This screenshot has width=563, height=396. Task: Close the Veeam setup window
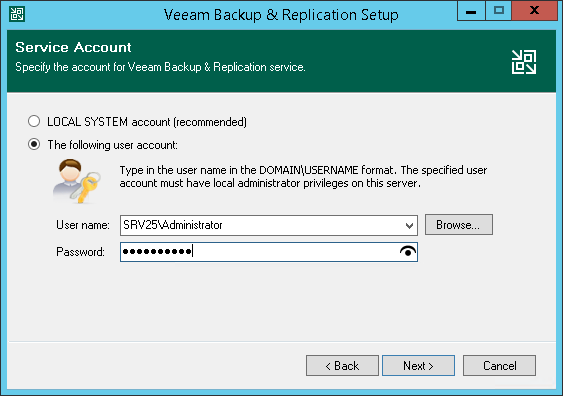coord(534,11)
